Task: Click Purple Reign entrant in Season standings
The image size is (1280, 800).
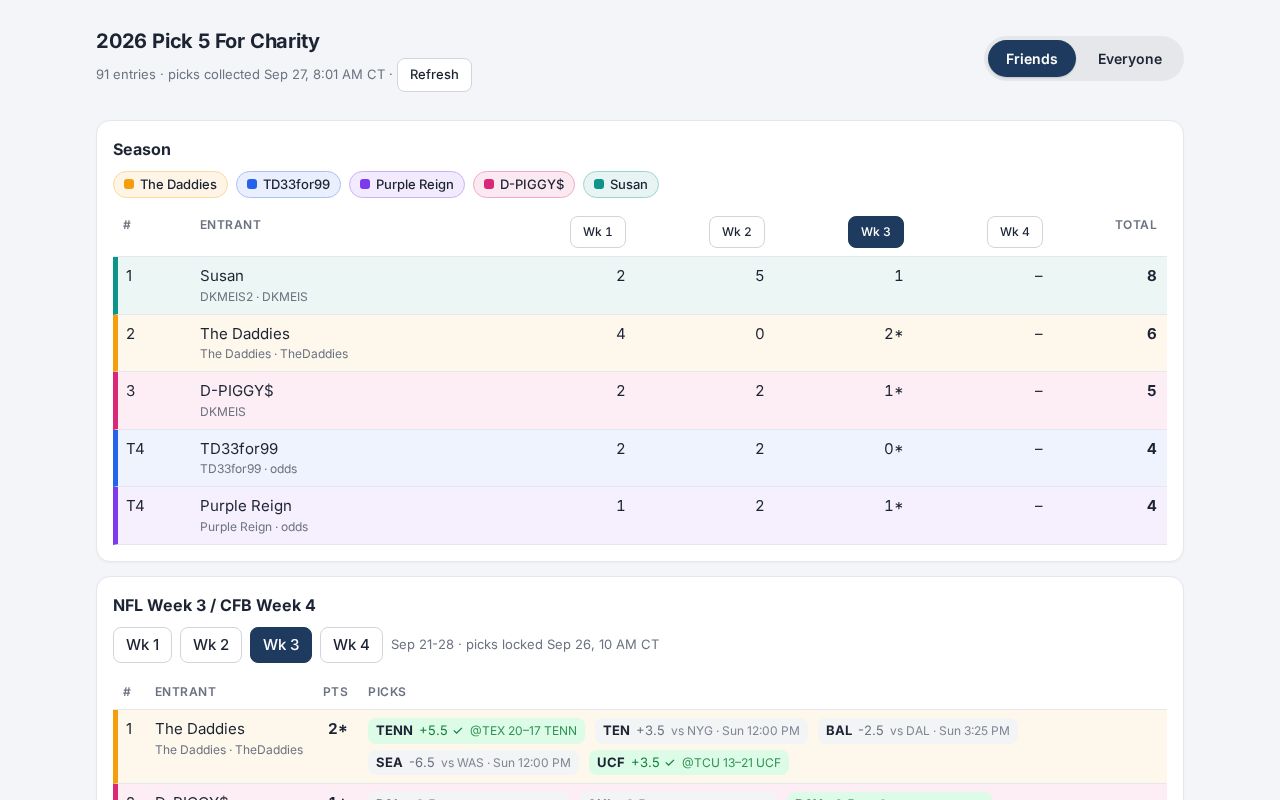Action: click(246, 506)
